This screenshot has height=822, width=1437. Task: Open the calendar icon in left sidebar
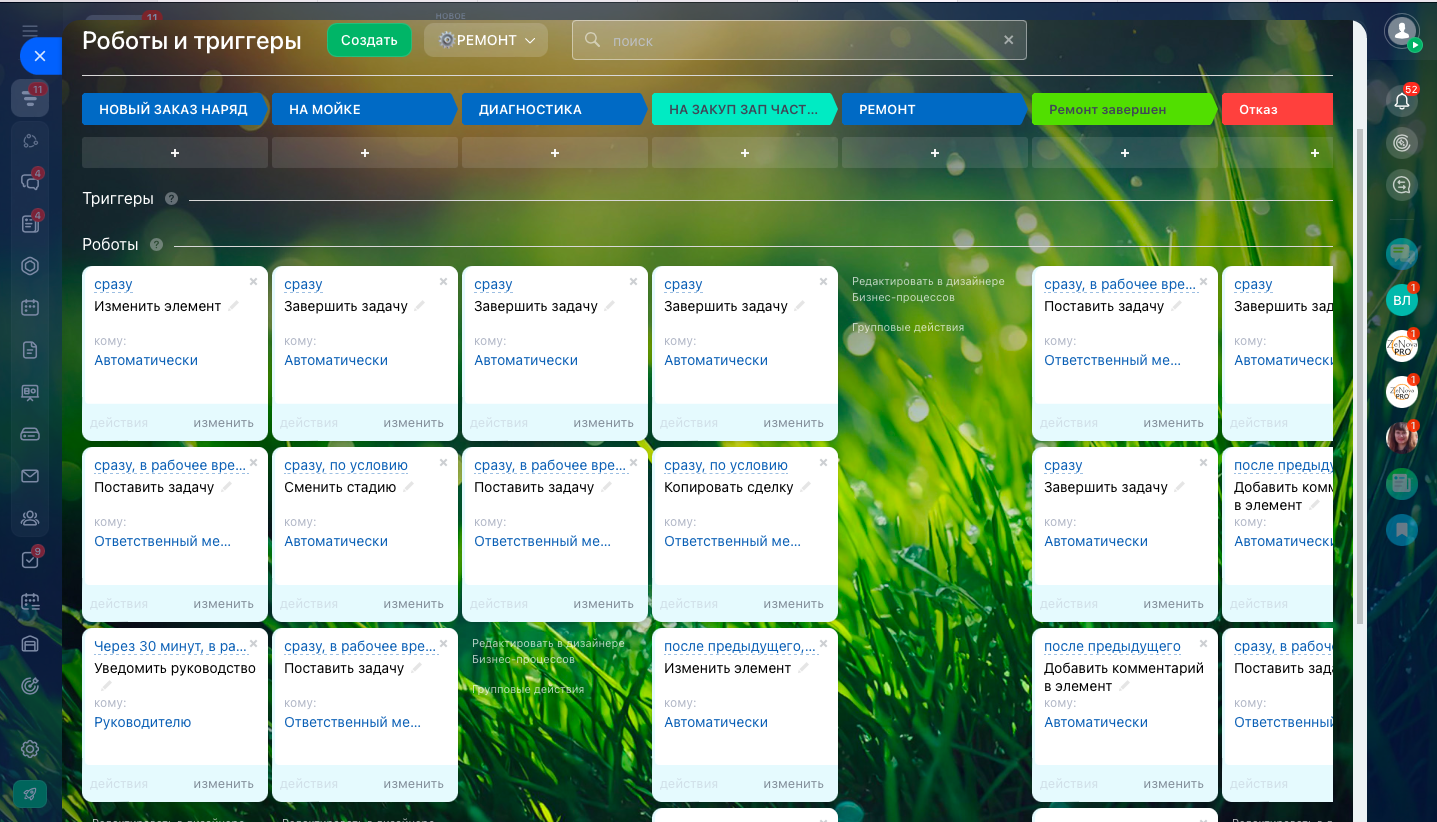[x=30, y=308]
